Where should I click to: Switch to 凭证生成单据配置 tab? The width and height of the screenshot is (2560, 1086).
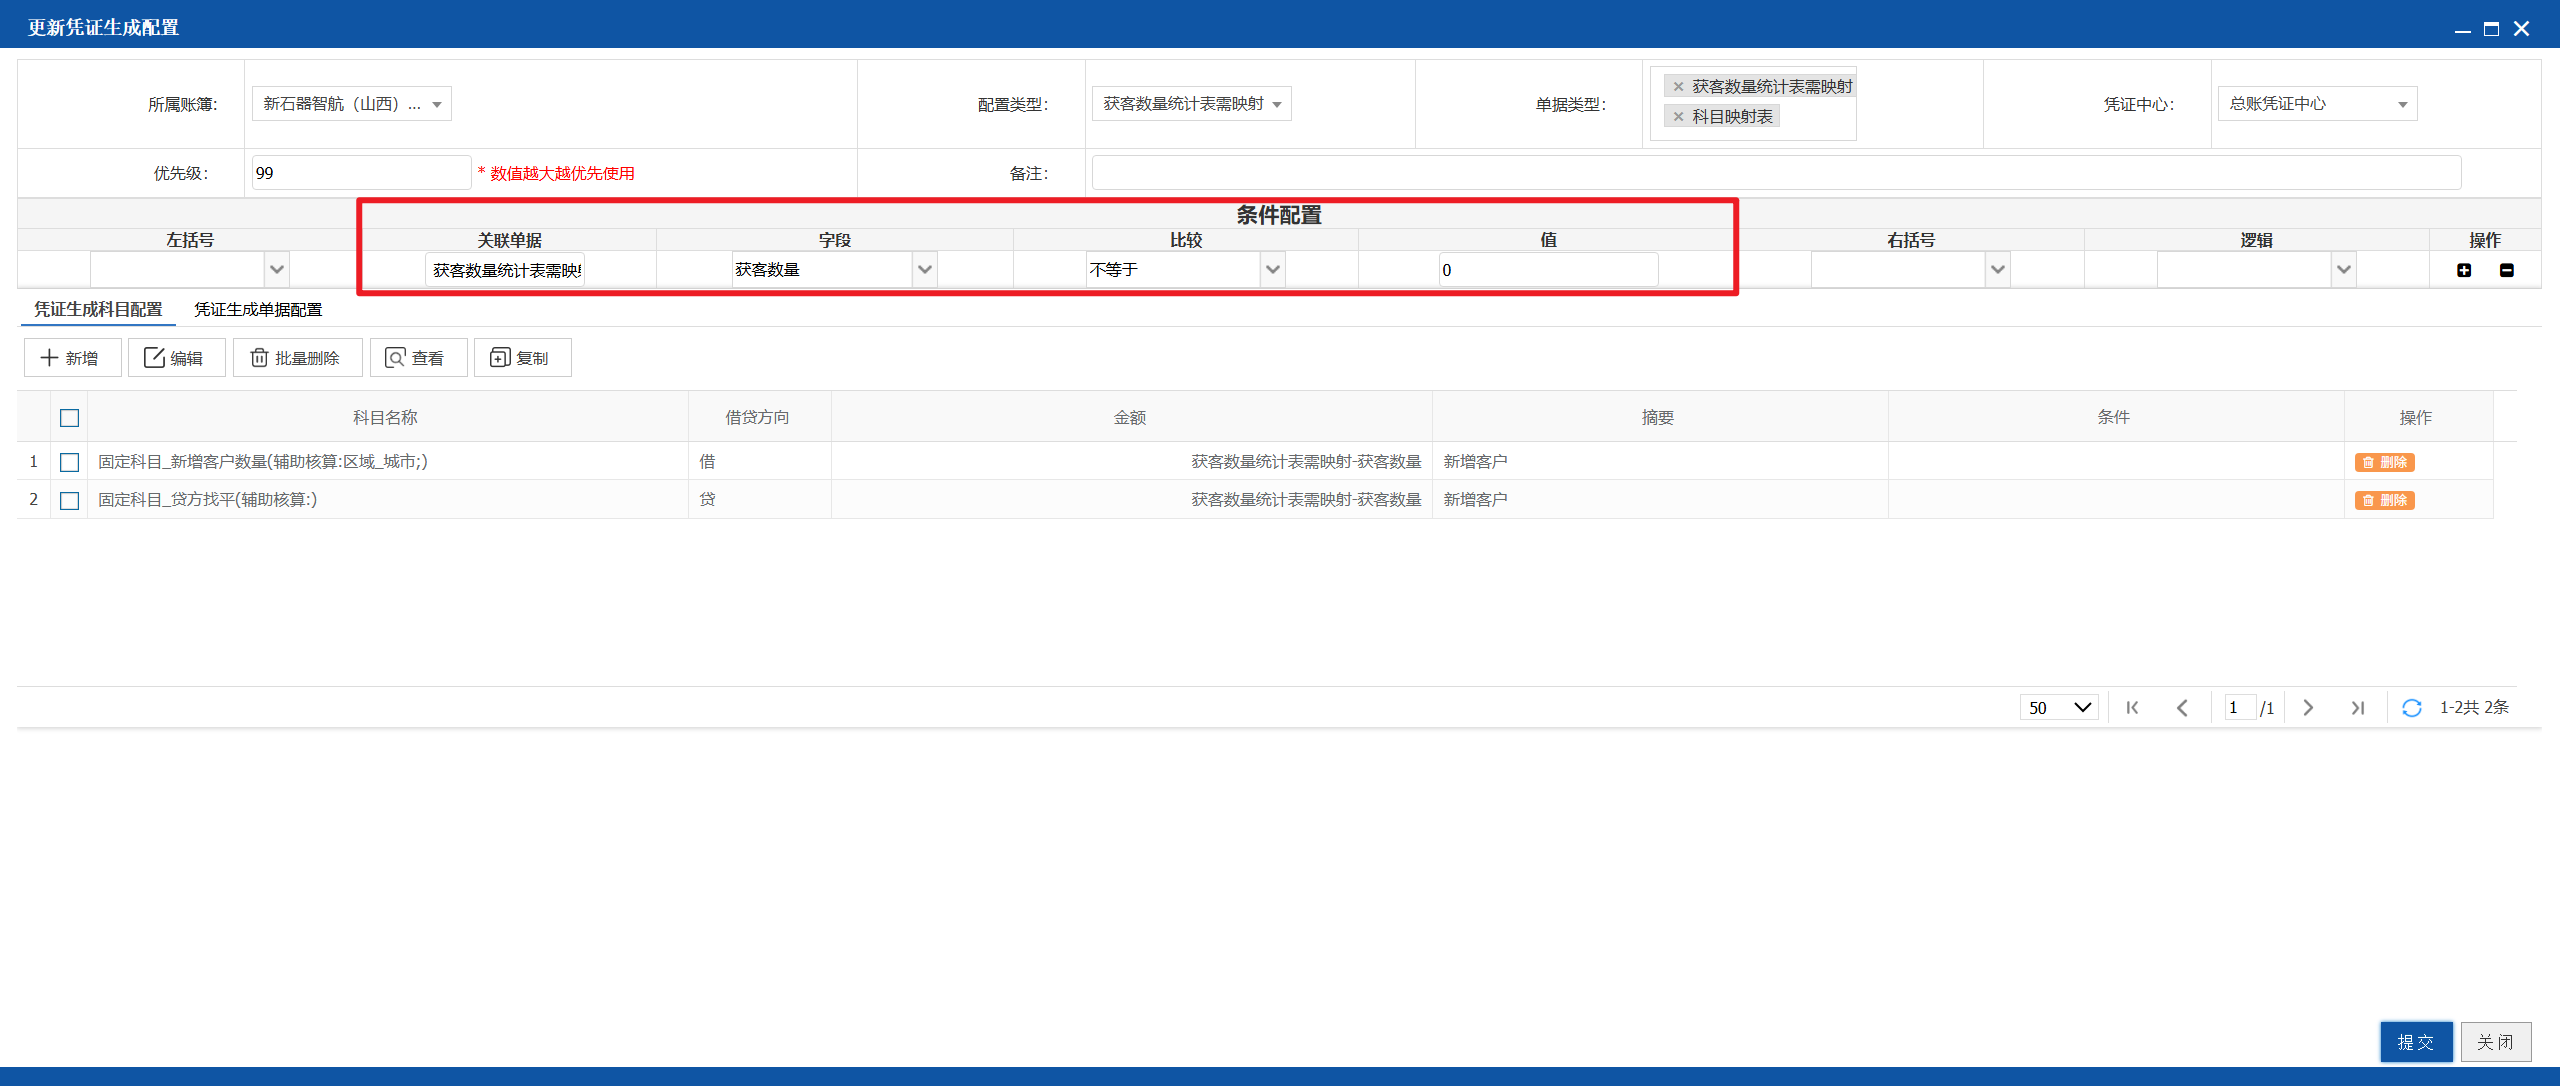click(258, 310)
